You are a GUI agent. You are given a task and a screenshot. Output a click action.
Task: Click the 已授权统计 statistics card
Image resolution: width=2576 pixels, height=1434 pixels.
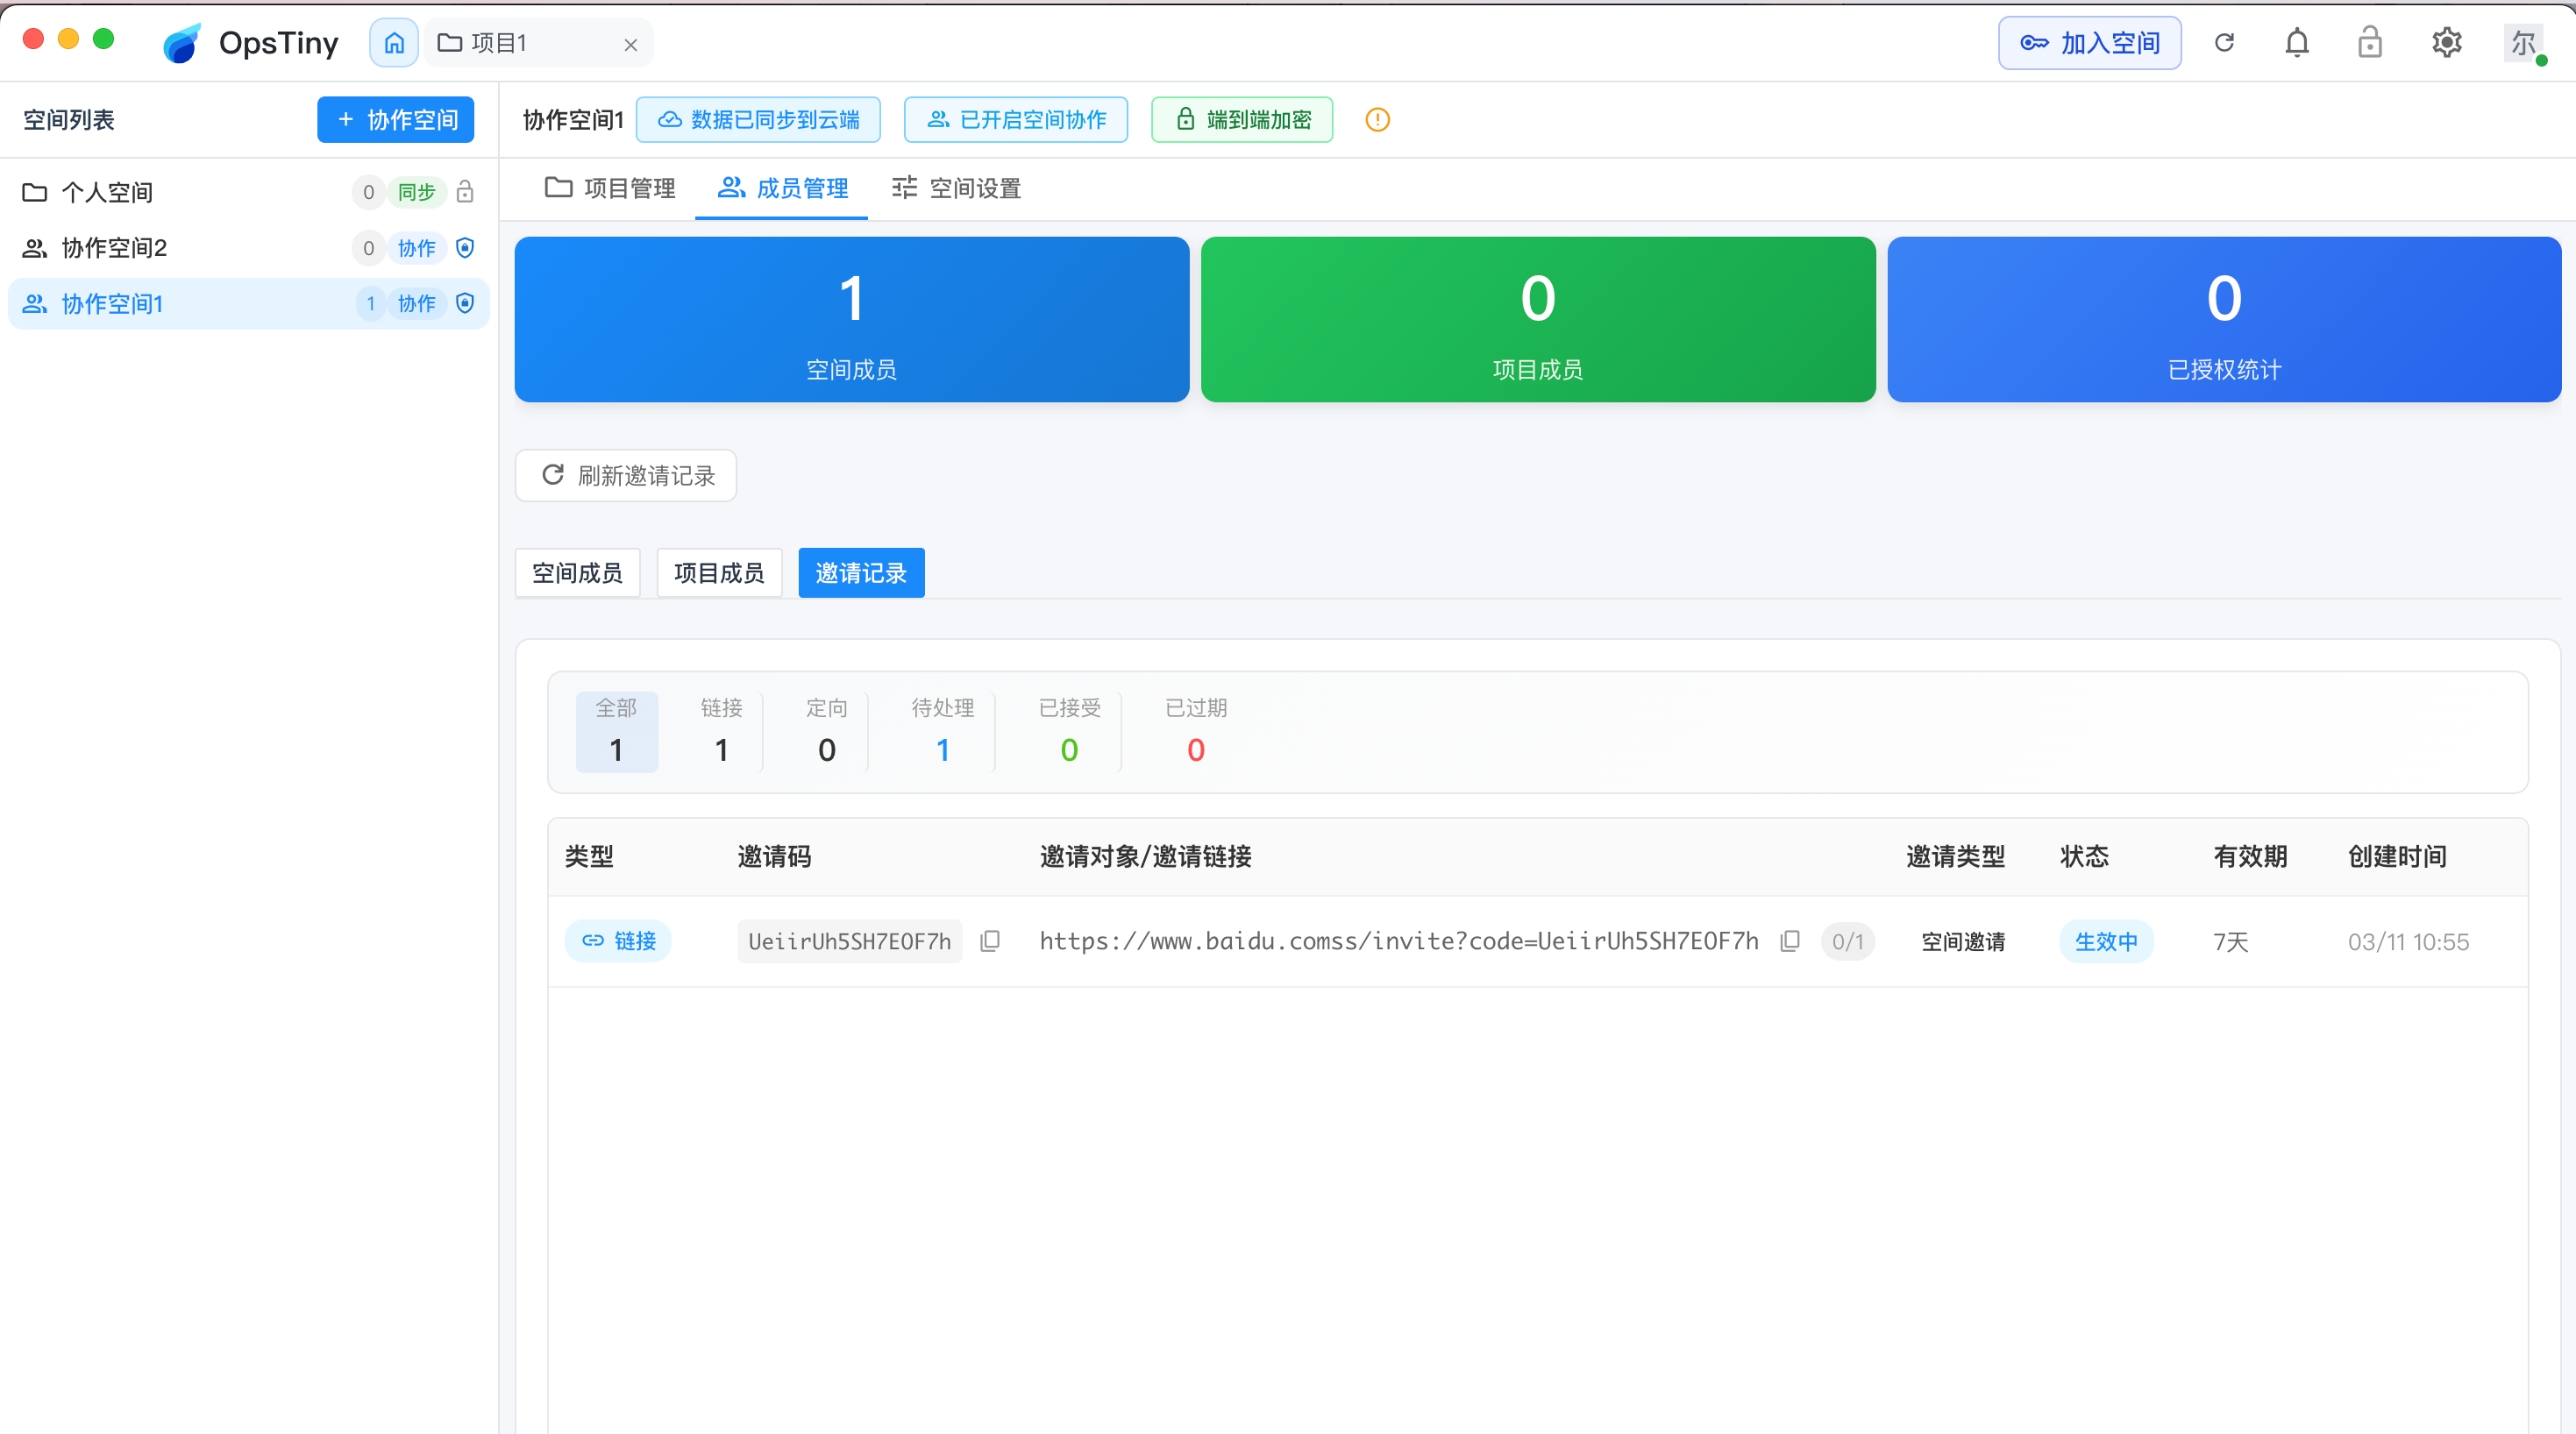pyautogui.click(x=2224, y=320)
